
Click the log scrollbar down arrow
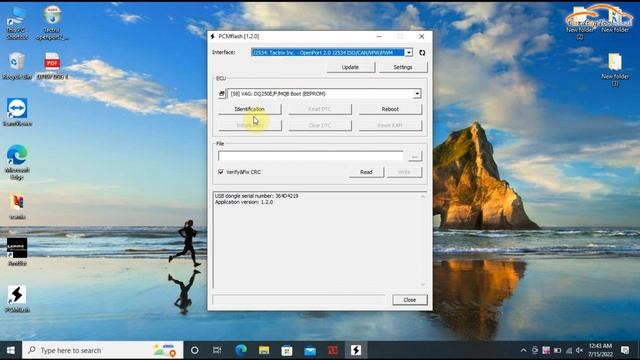tap(423, 284)
